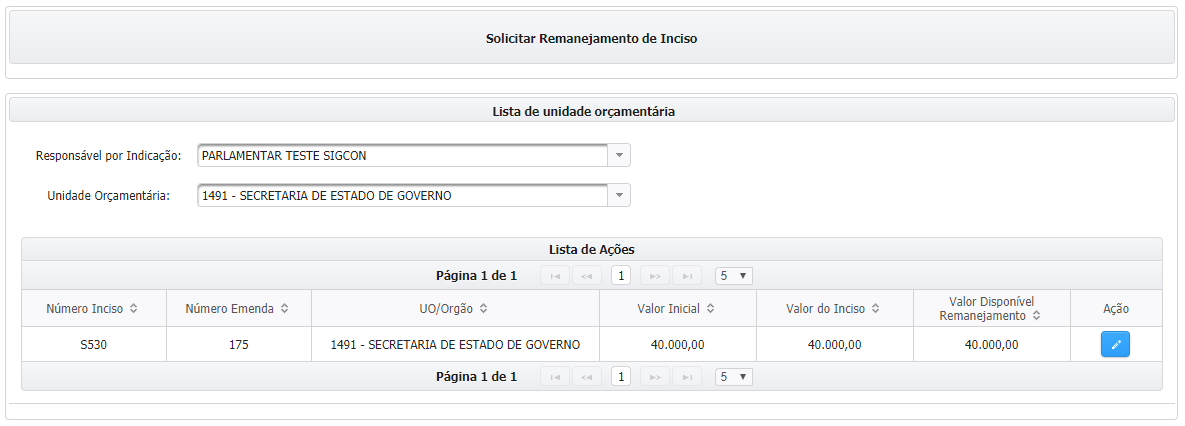Click the top paginator last-page icon

[x=686, y=275]
